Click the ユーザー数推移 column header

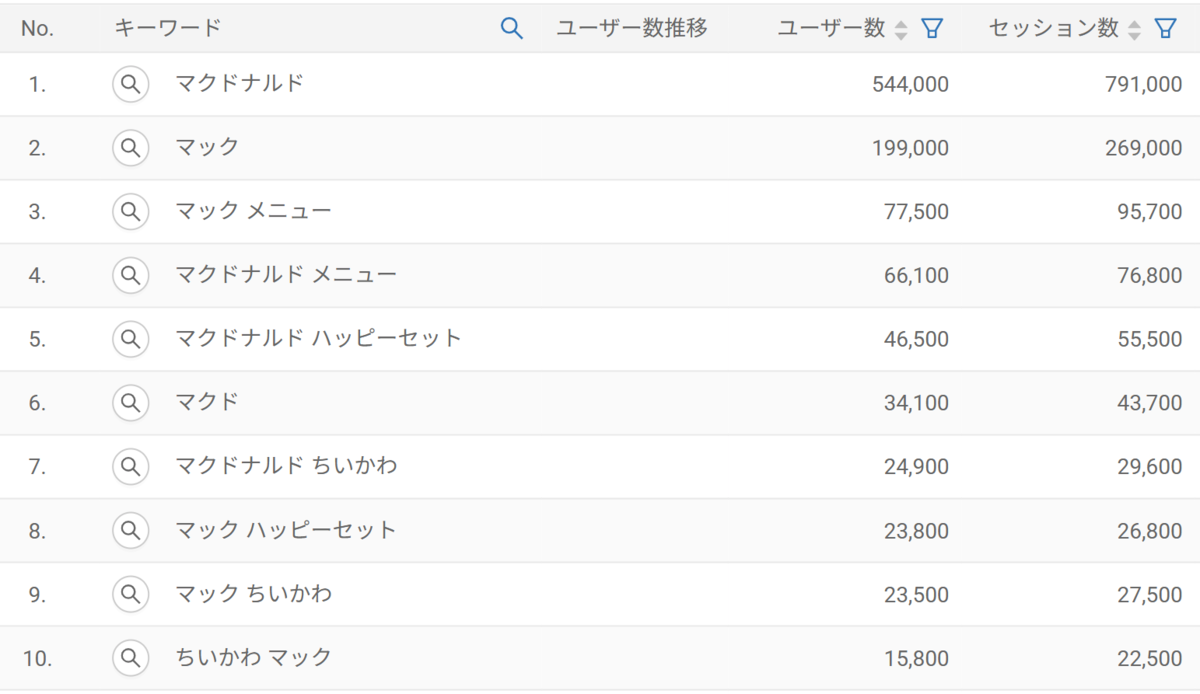(x=632, y=28)
